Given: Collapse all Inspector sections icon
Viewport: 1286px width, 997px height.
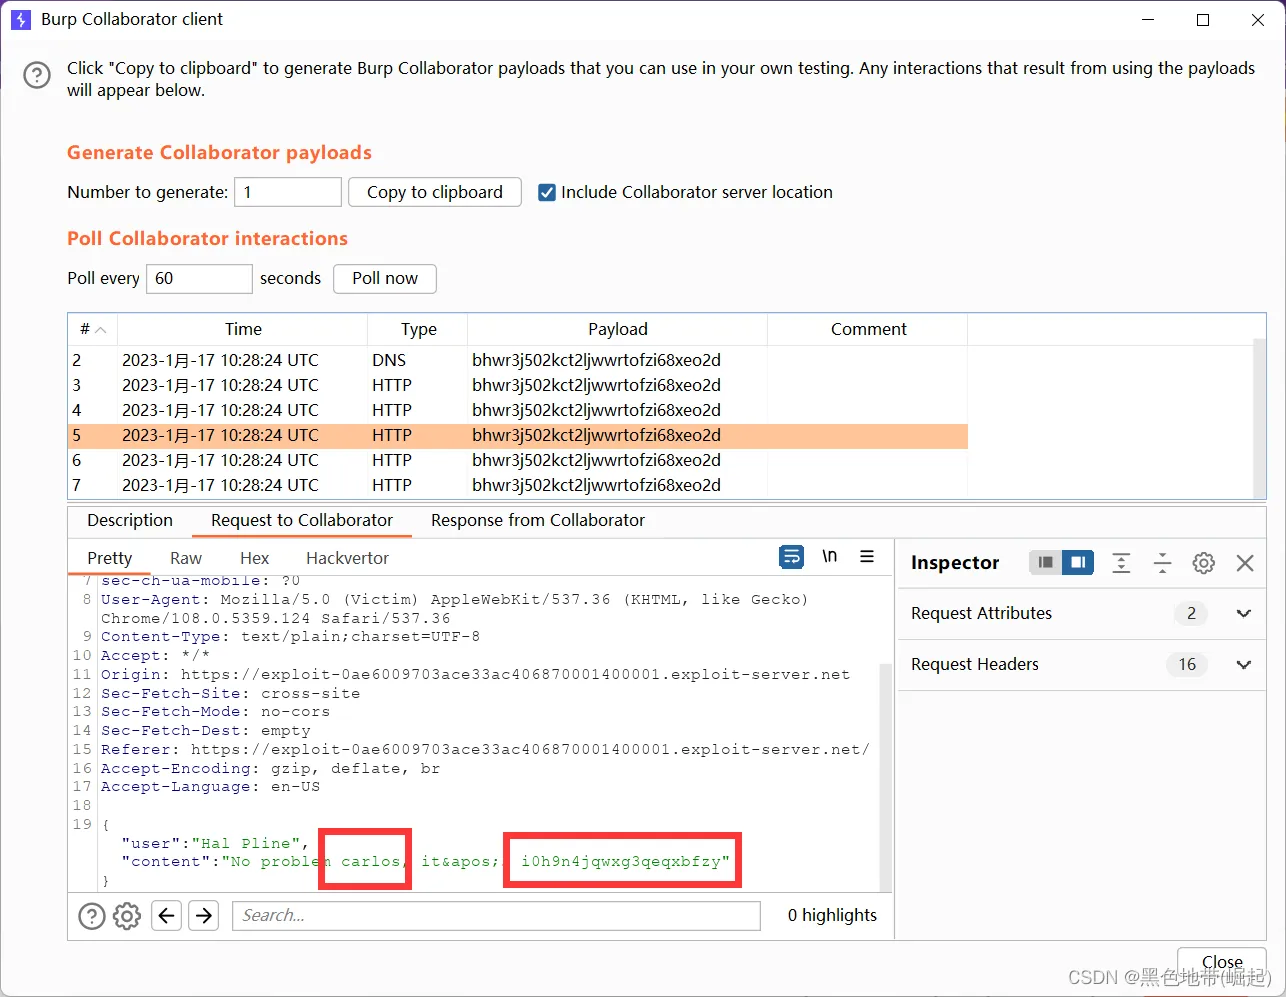Looking at the screenshot, I should (1162, 563).
